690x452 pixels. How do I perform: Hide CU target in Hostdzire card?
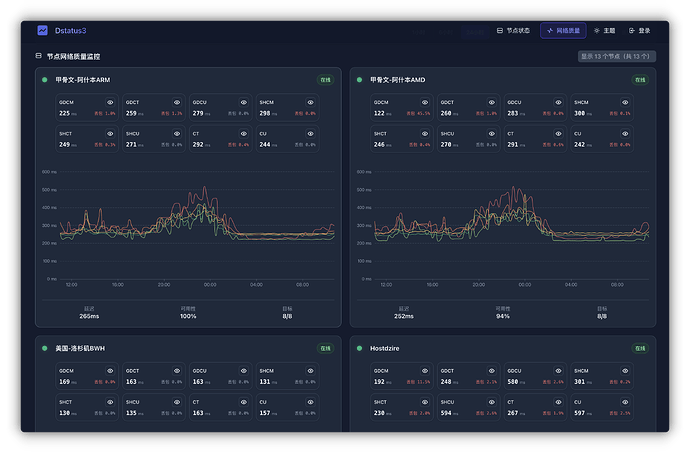point(625,402)
